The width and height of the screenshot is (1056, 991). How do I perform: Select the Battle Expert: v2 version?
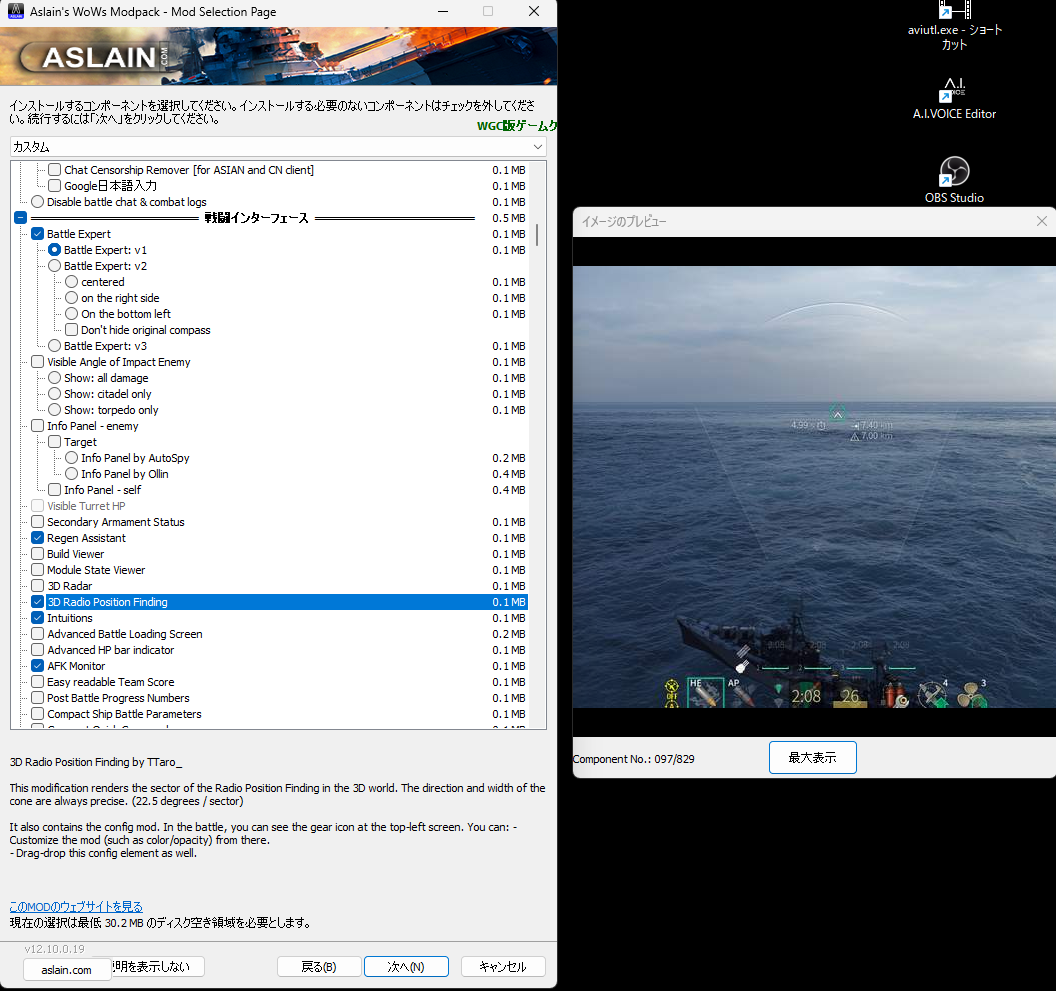[x=53, y=266]
